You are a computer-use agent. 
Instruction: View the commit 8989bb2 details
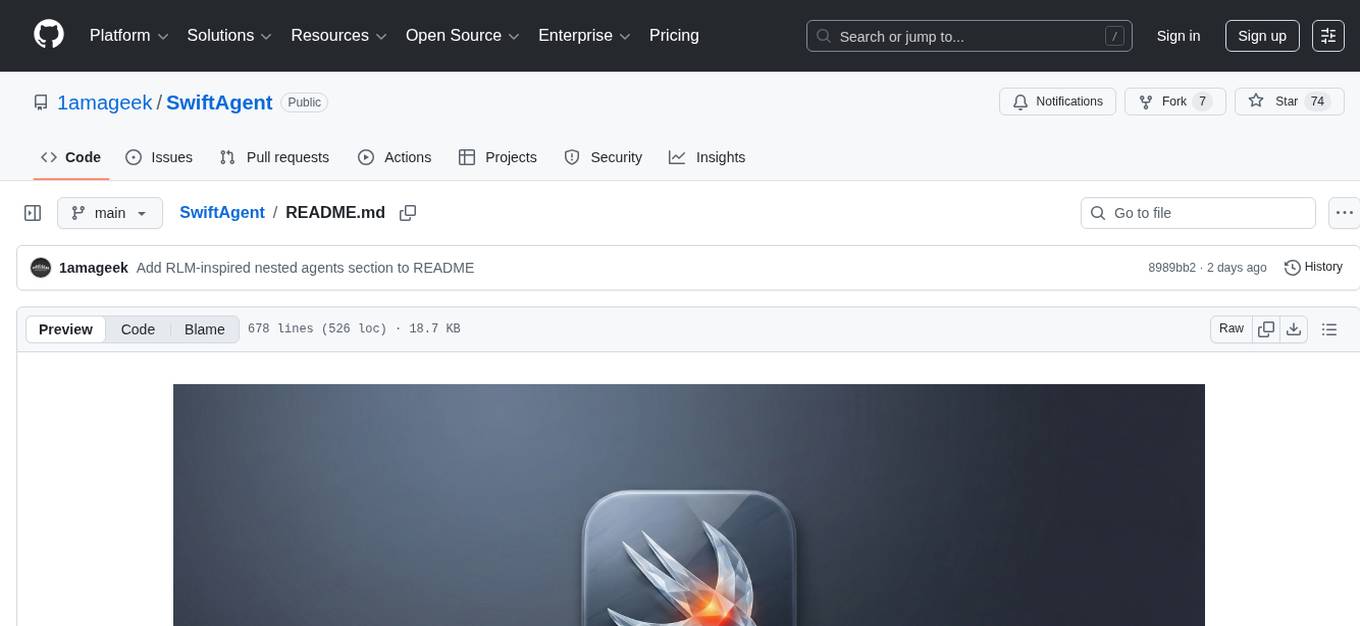(1171, 267)
